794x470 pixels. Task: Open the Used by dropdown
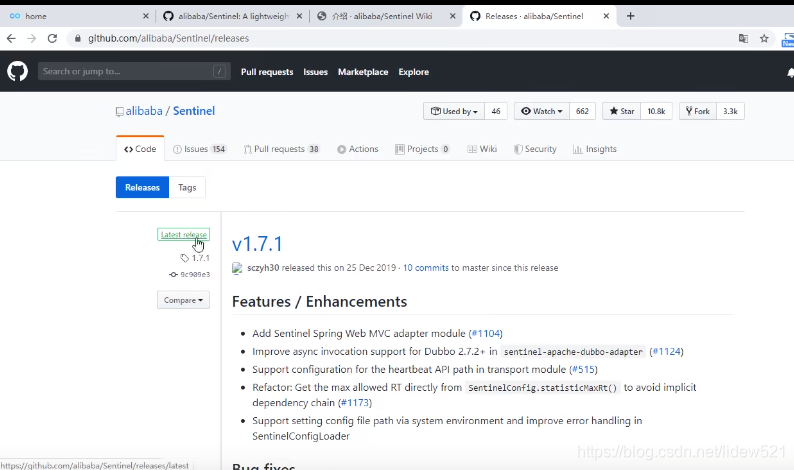click(454, 111)
